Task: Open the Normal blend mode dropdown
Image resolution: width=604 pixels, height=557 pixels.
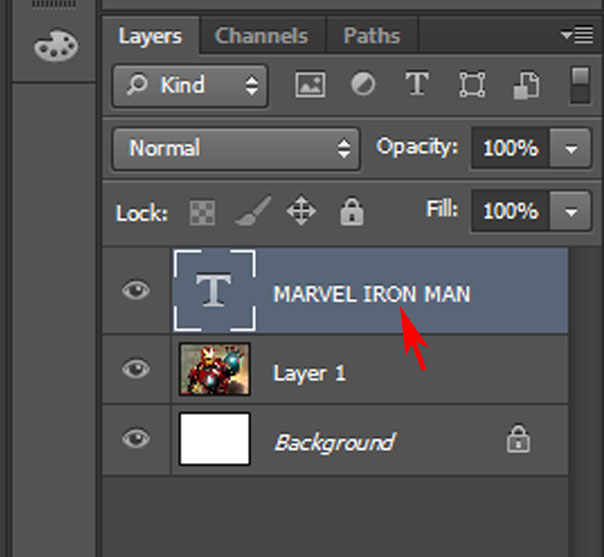Action: (236, 149)
